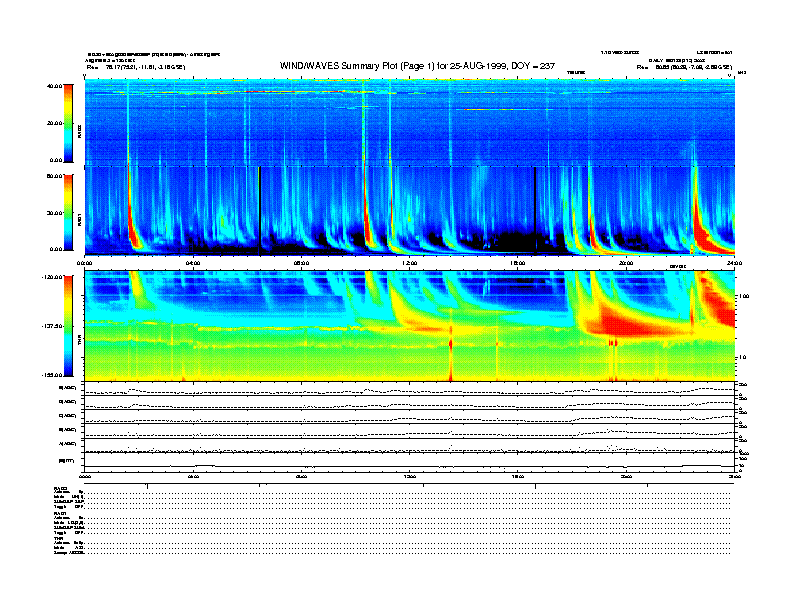This screenshot has height=612, width=792.
Task: Click the 08:00 tick label under RAD1 spectrogram
Action: (301, 263)
